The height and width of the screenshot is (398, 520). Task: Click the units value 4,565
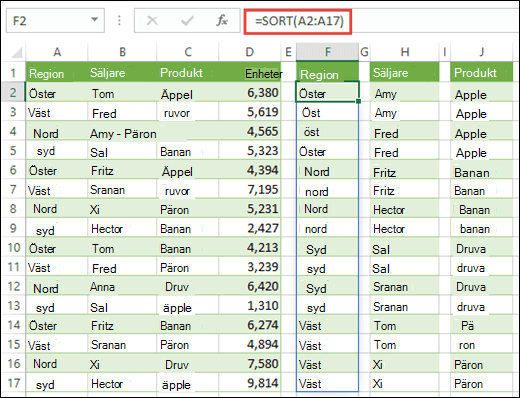coord(263,131)
